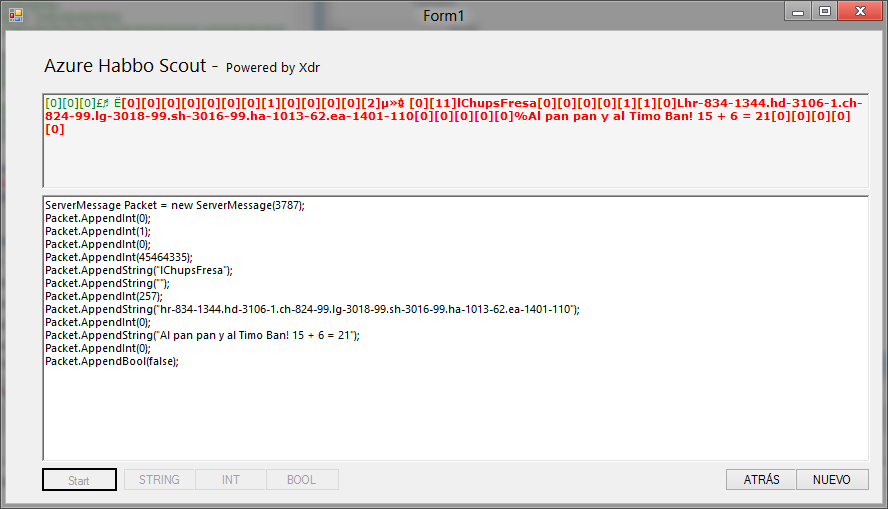Click the BOOL button
Image resolution: width=888 pixels, height=509 pixels.
click(x=302, y=480)
